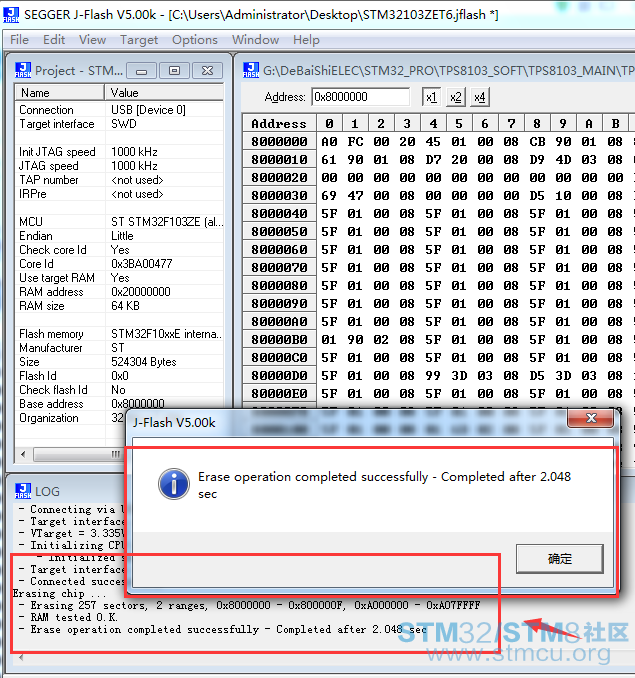The height and width of the screenshot is (678, 635).
Task: Select the Check core Id row
Action: coord(120,250)
